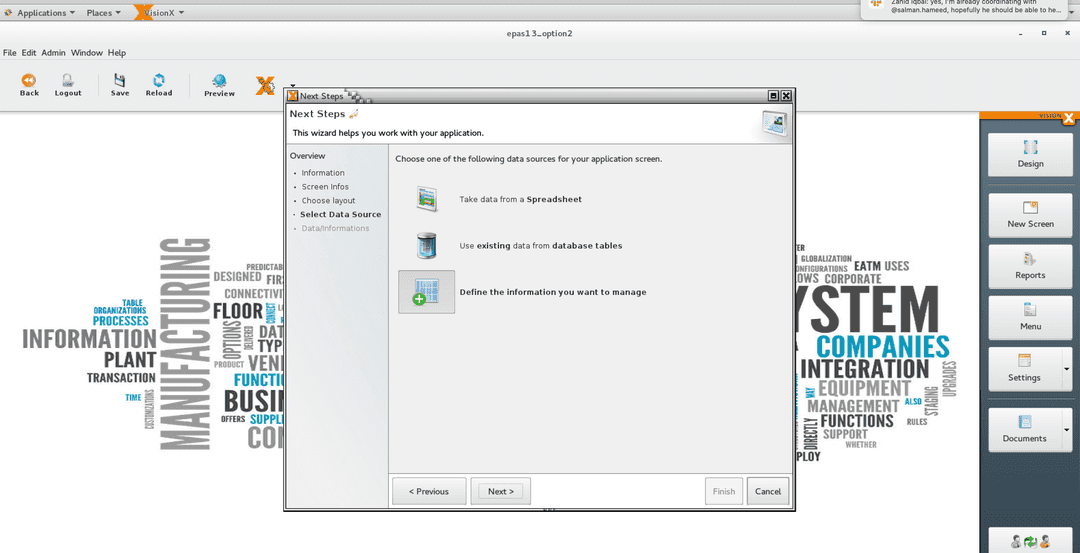1080x553 pixels.
Task: Open Preview with the globe icon
Action: [219, 82]
